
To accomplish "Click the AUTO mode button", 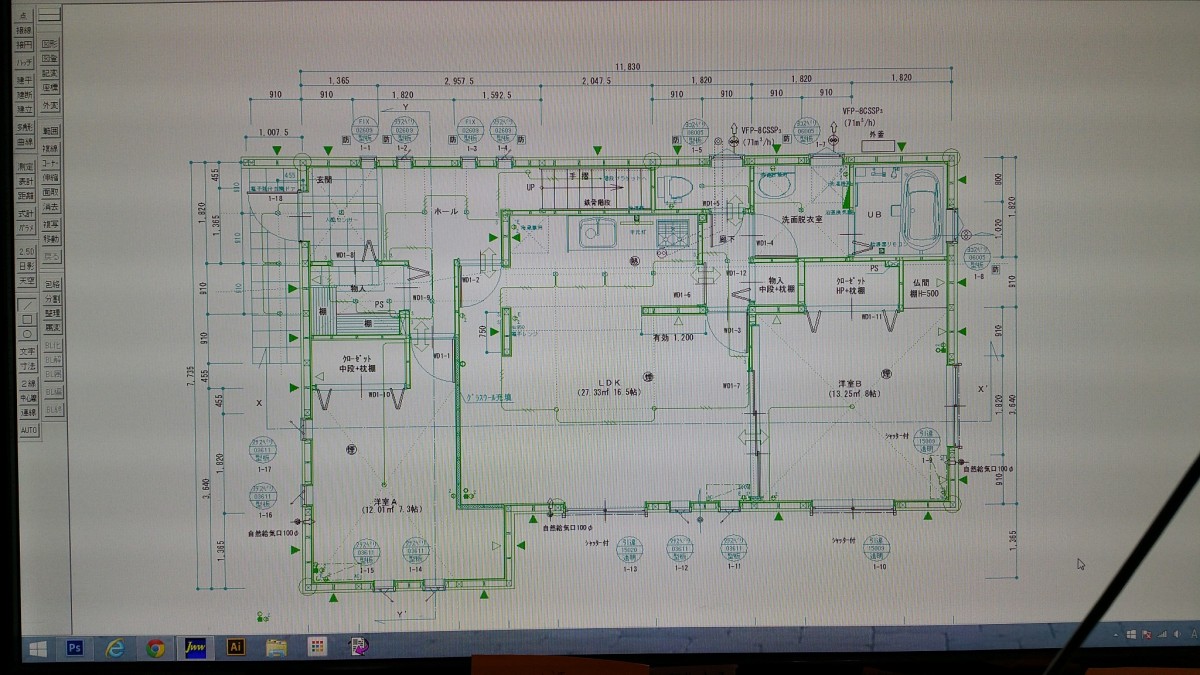I will coord(27,429).
